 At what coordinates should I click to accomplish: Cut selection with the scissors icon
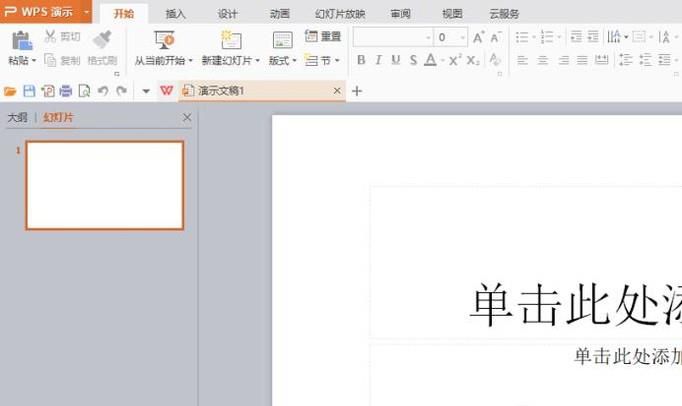click(50, 36)
